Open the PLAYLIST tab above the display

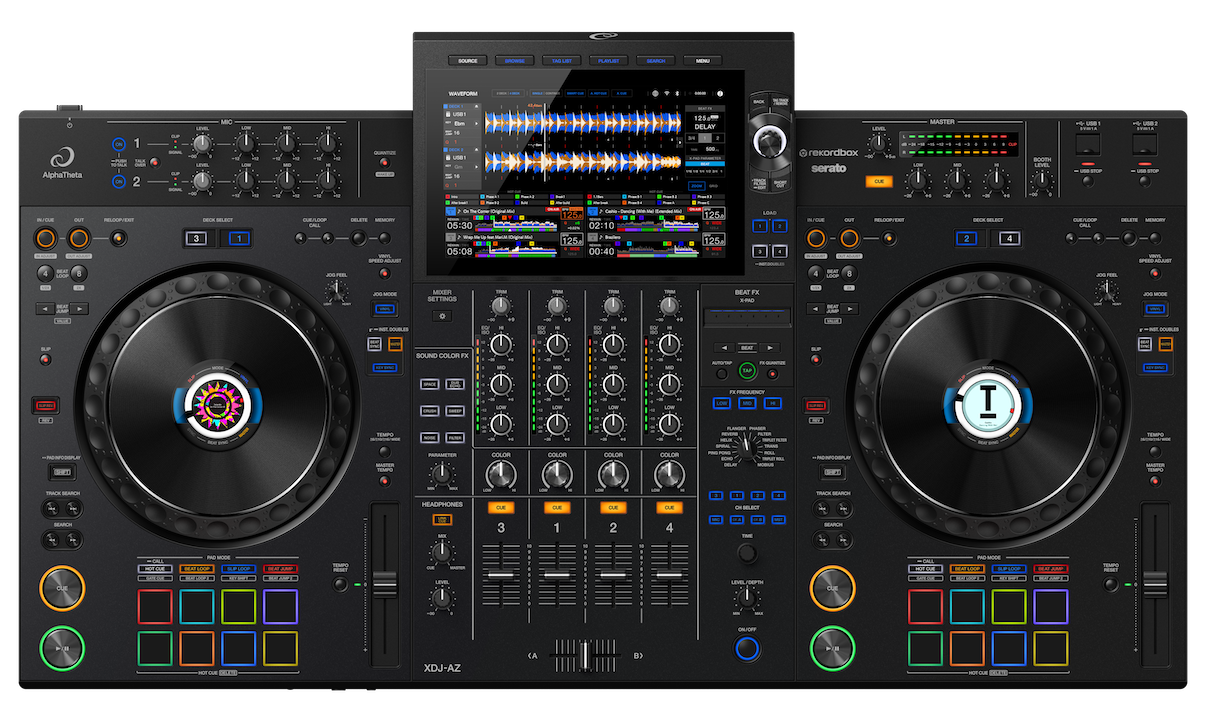pos(609,61)
